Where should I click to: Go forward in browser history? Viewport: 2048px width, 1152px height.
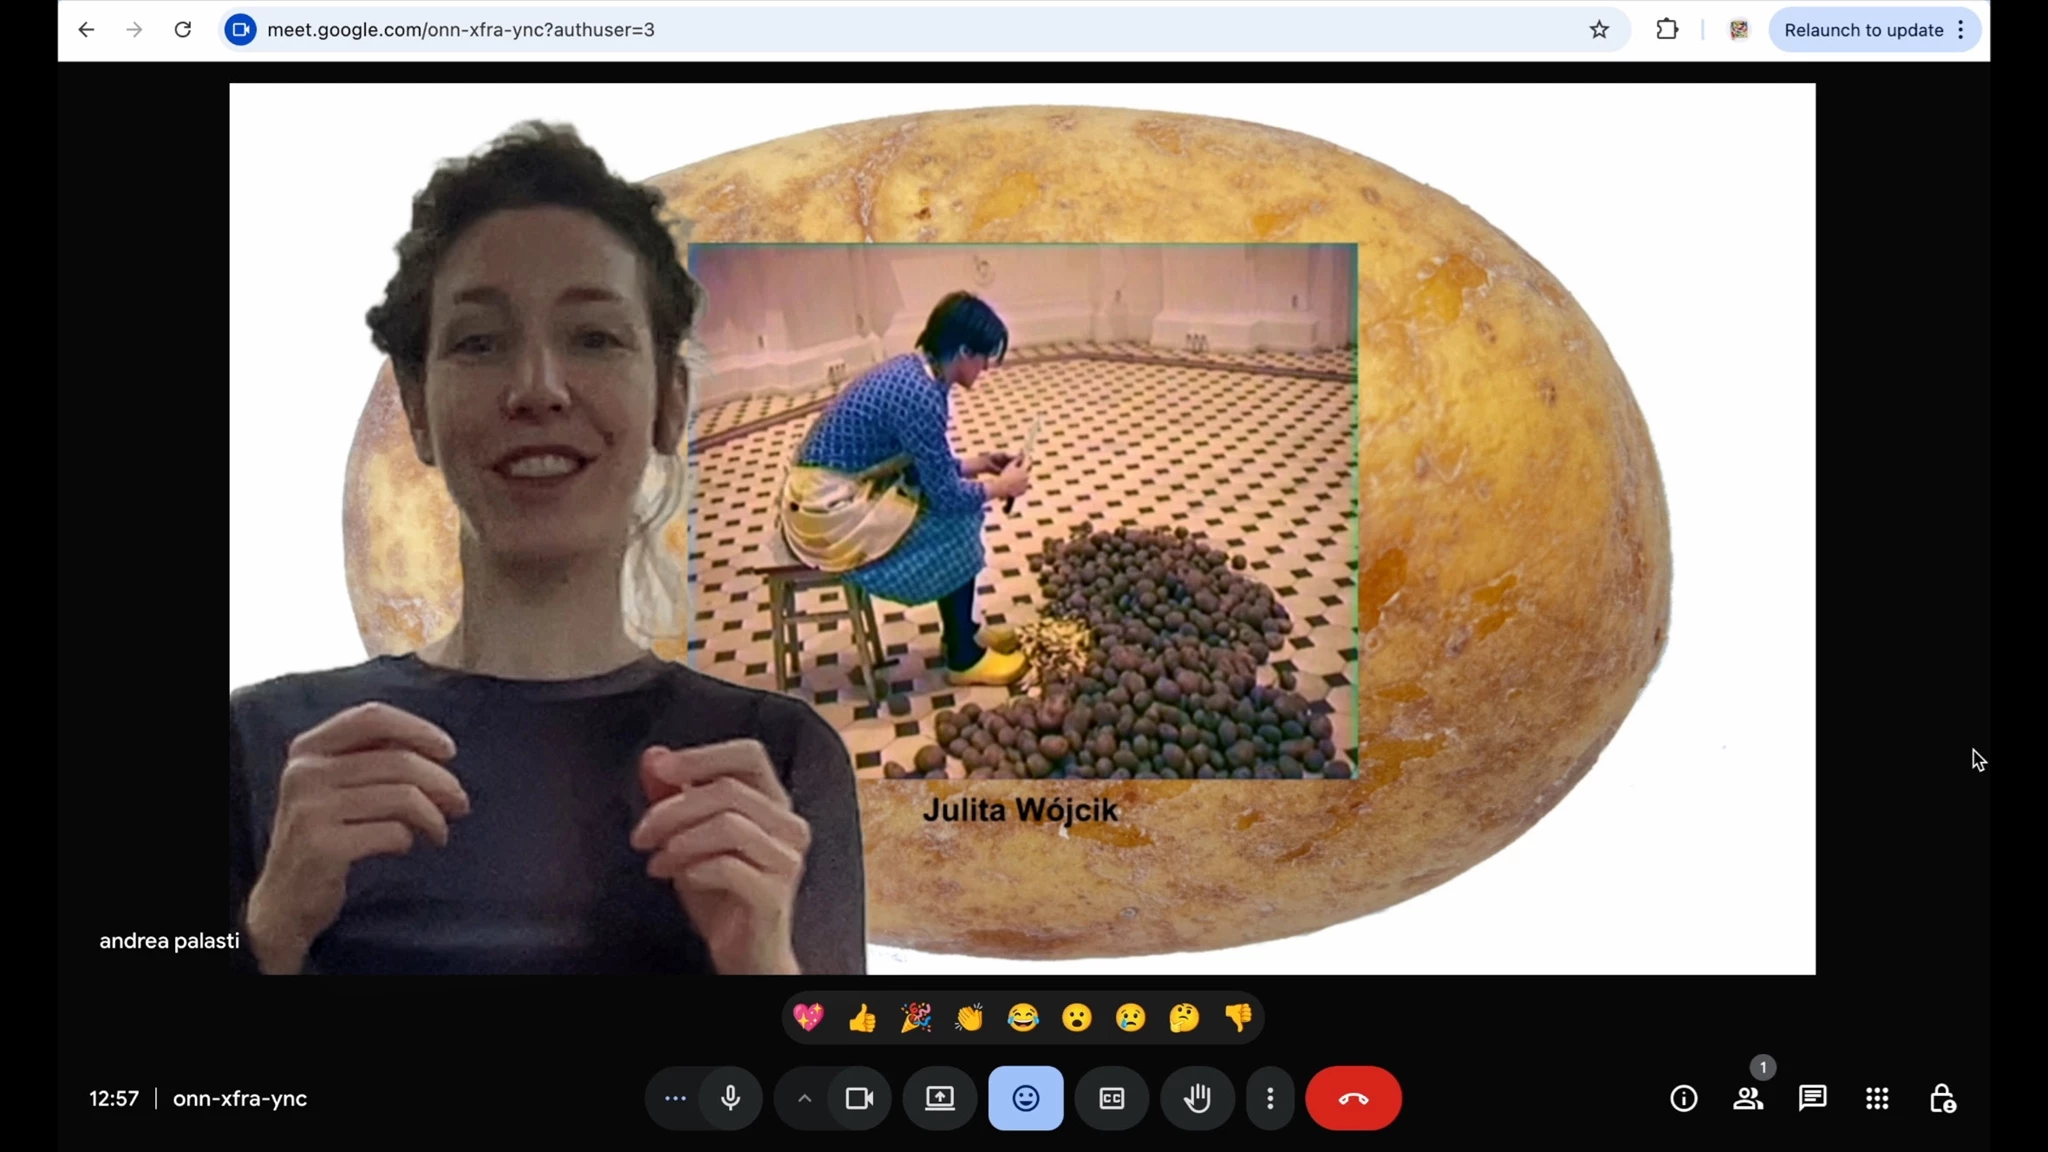[134, 30]
